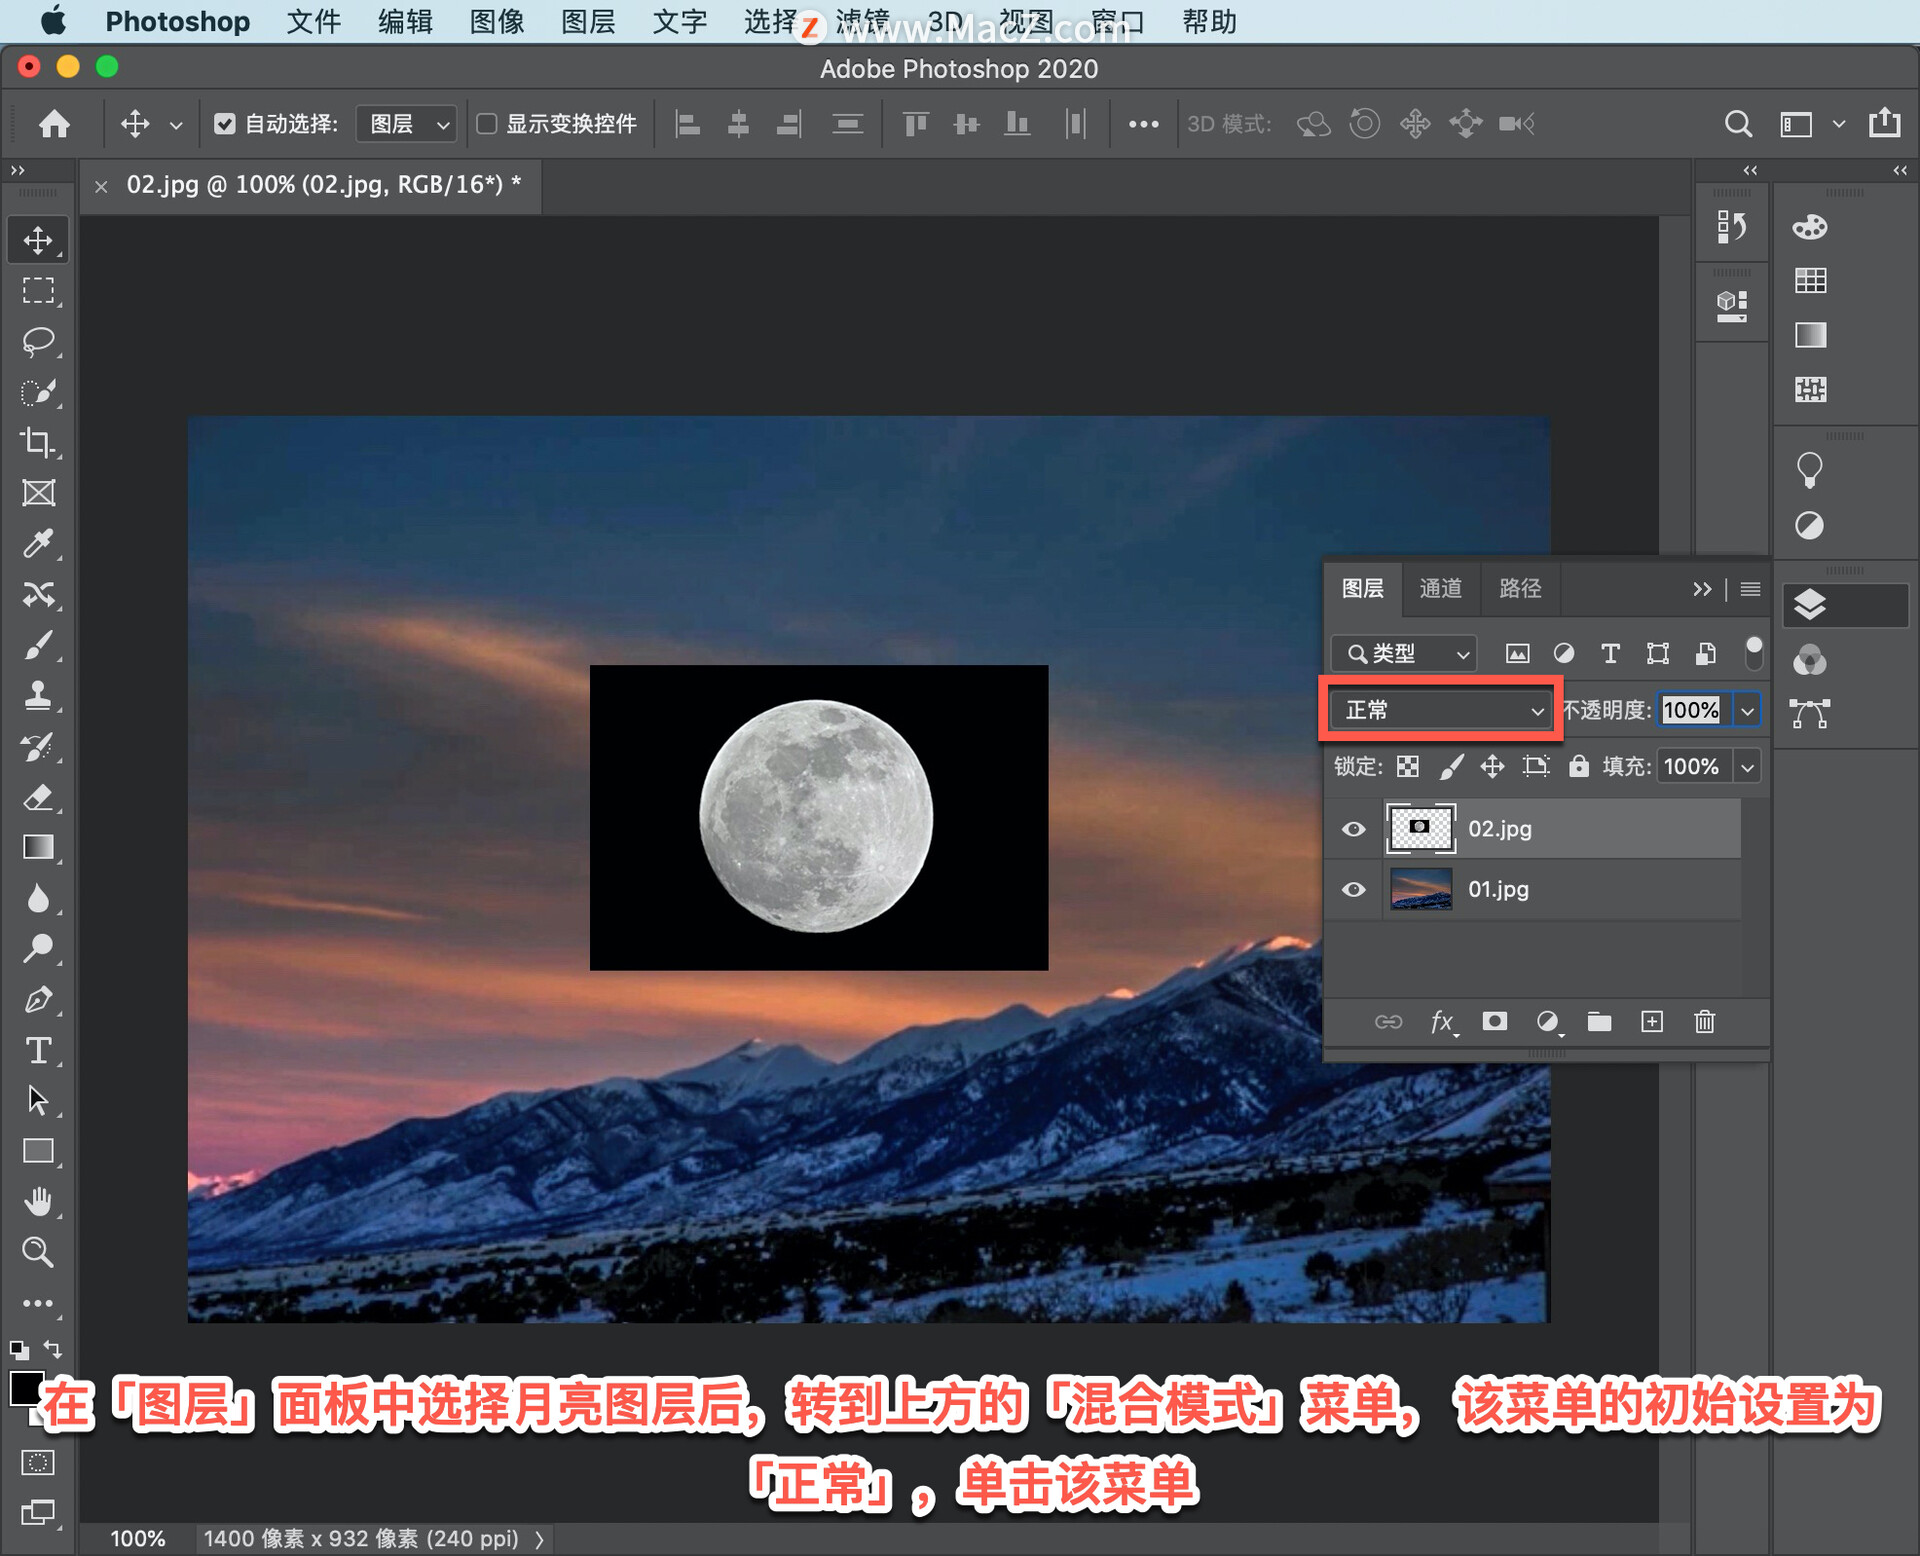Toggle lock position icon
The height and width of the screenshot is (1556, 1920).
(x=1492, y=767)
